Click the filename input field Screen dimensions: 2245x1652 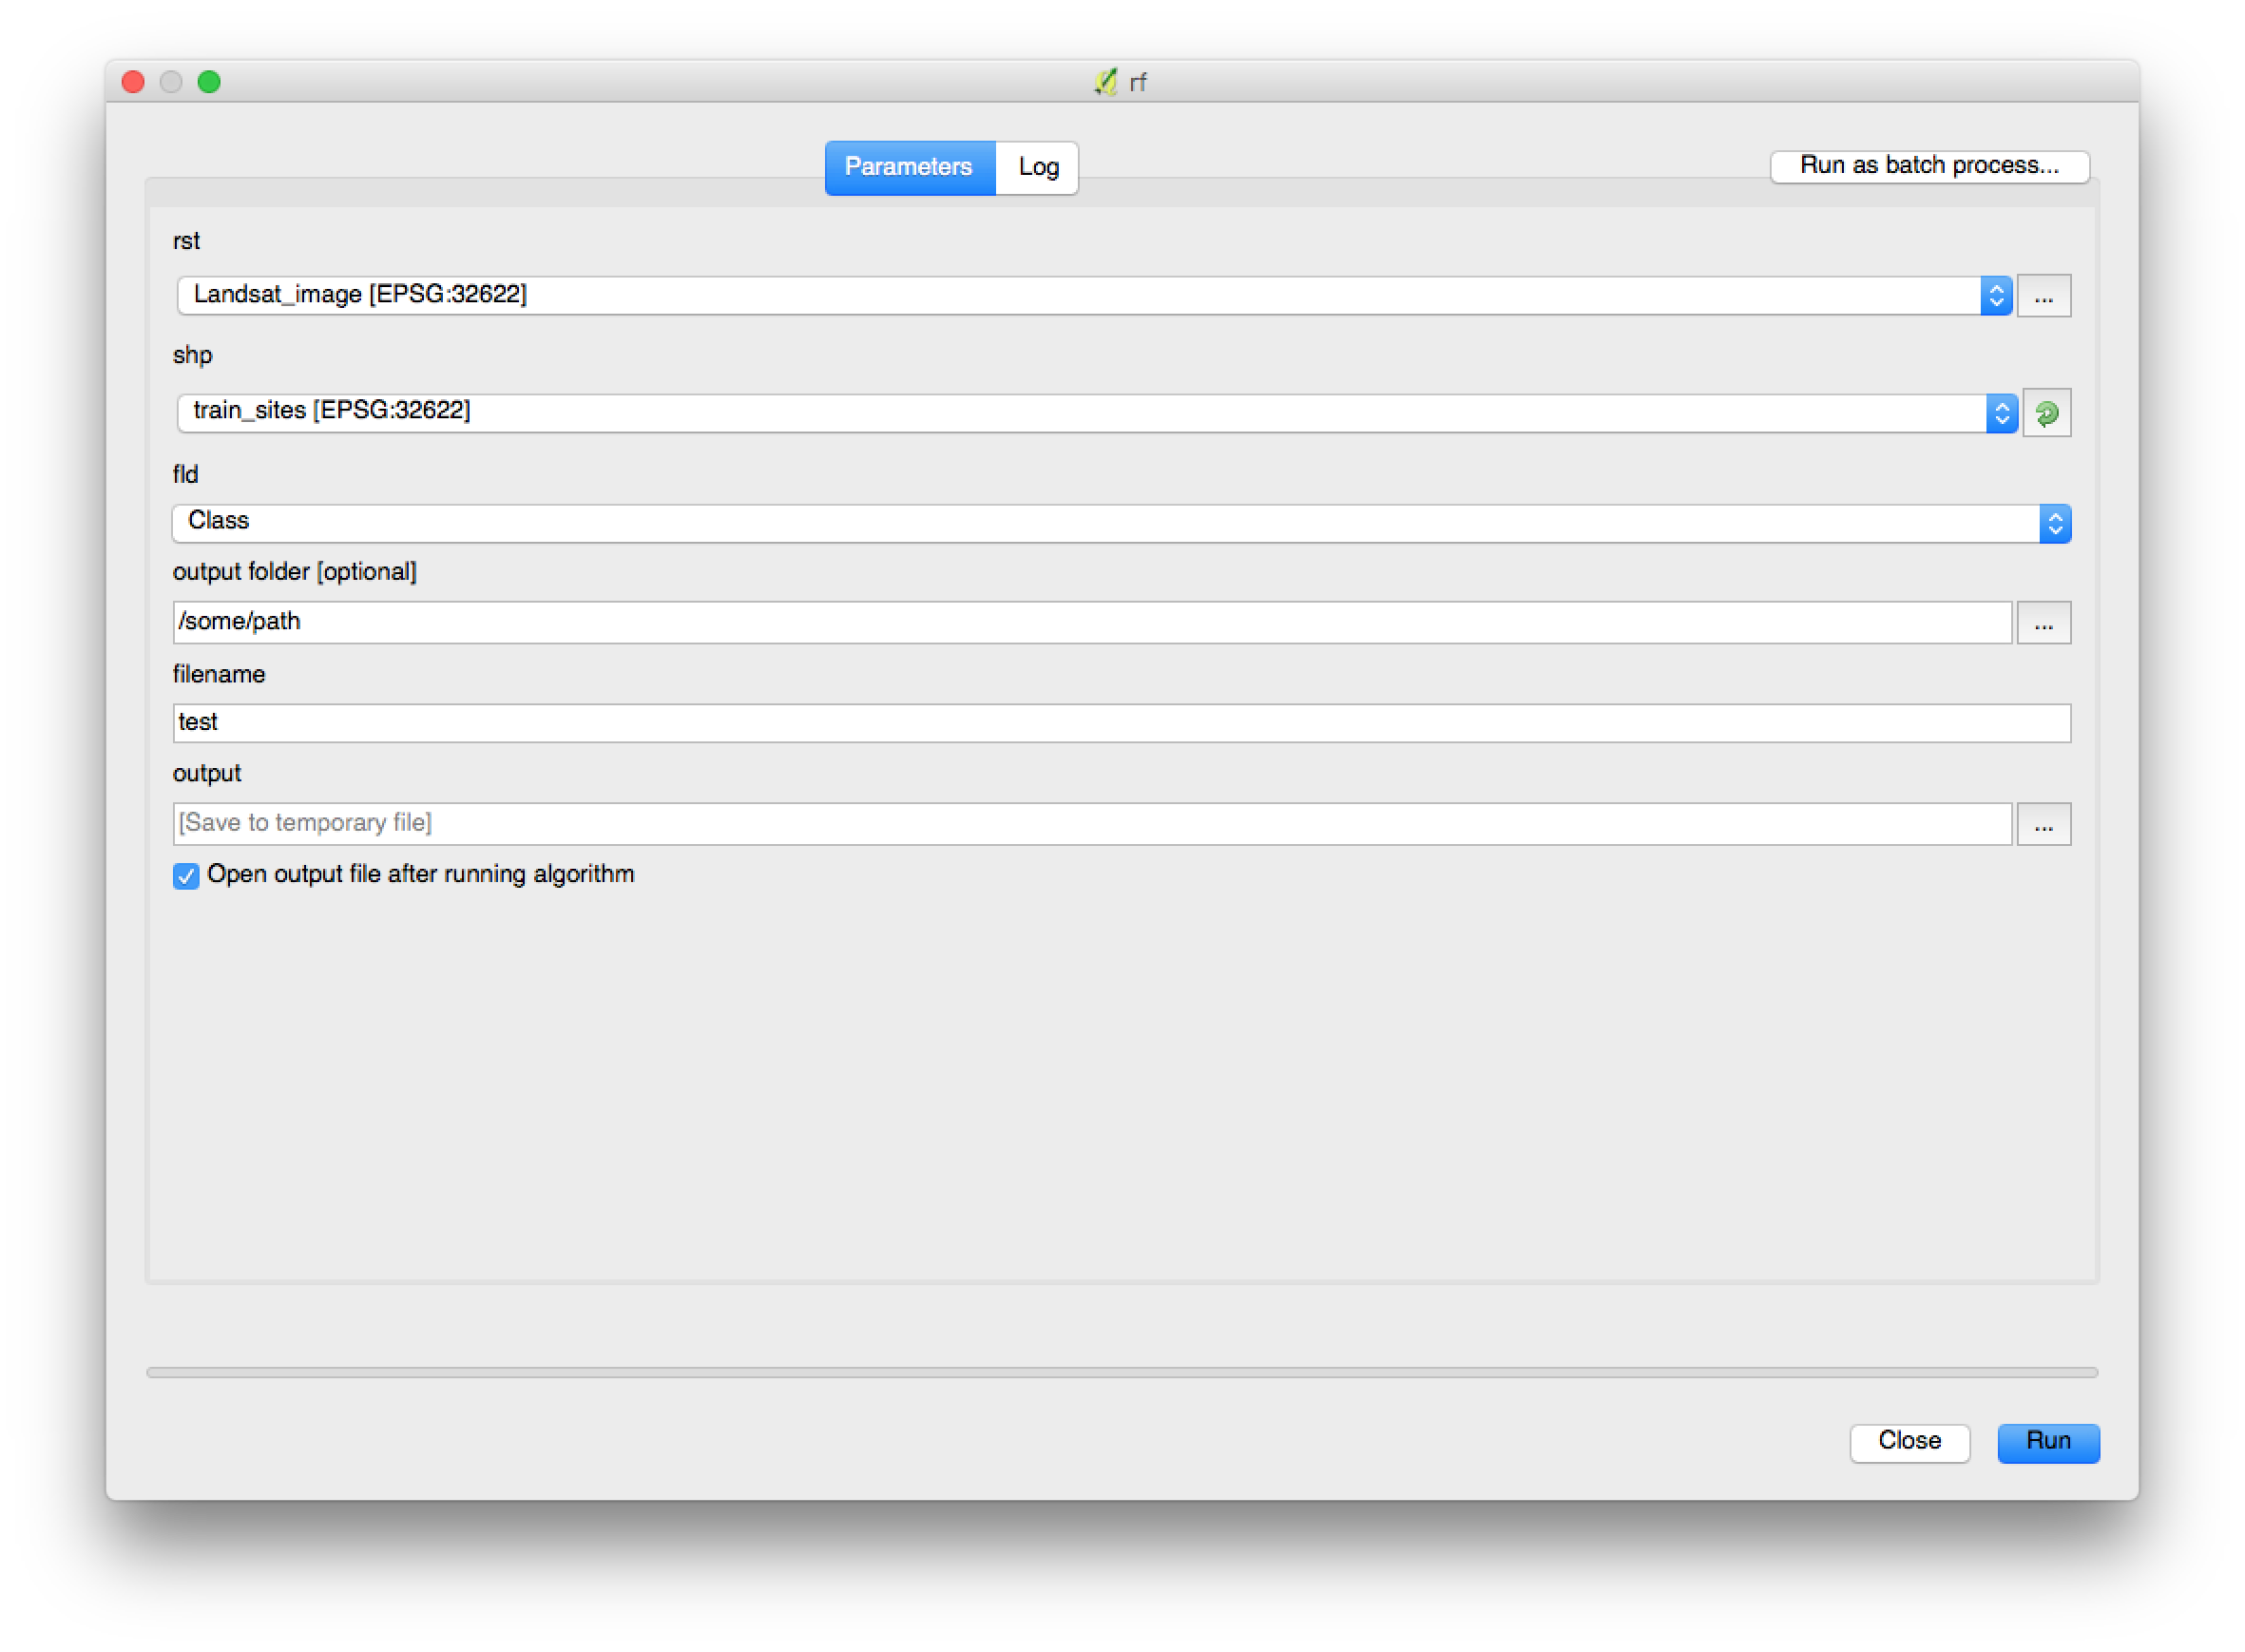point(1121,721)
